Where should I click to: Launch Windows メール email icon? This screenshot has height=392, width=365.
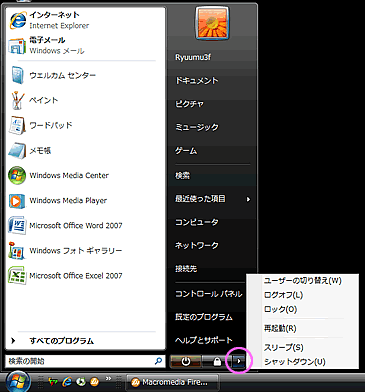pyautogui.click(x=17, y=46)
